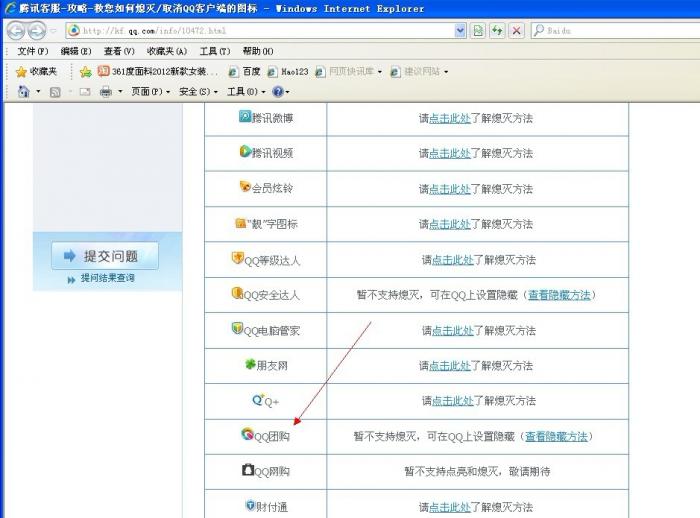This screenshot has width=700, height=518.
Task: Expand the Print button dropdown arrow
Action: (120, 92)
